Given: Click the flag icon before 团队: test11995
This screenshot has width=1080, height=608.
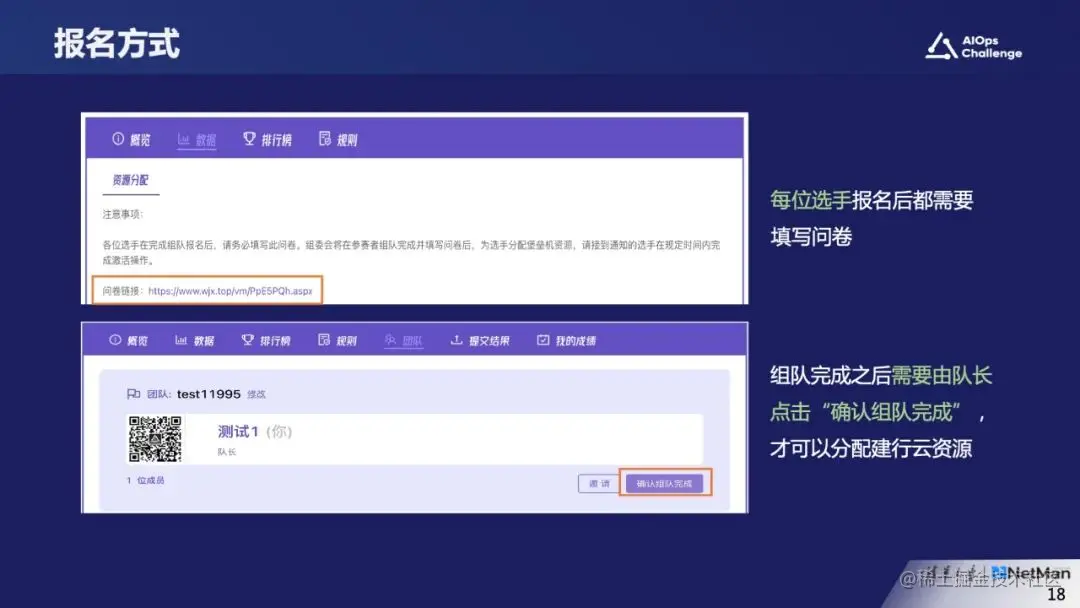Looking at the screenshot, I should click(134, 393).
